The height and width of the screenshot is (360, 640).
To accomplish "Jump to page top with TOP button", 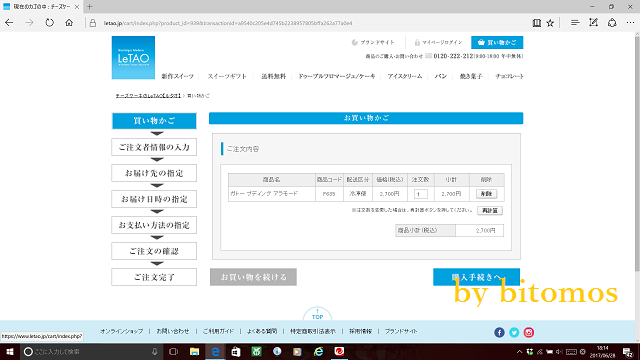I will coord(318,314).
